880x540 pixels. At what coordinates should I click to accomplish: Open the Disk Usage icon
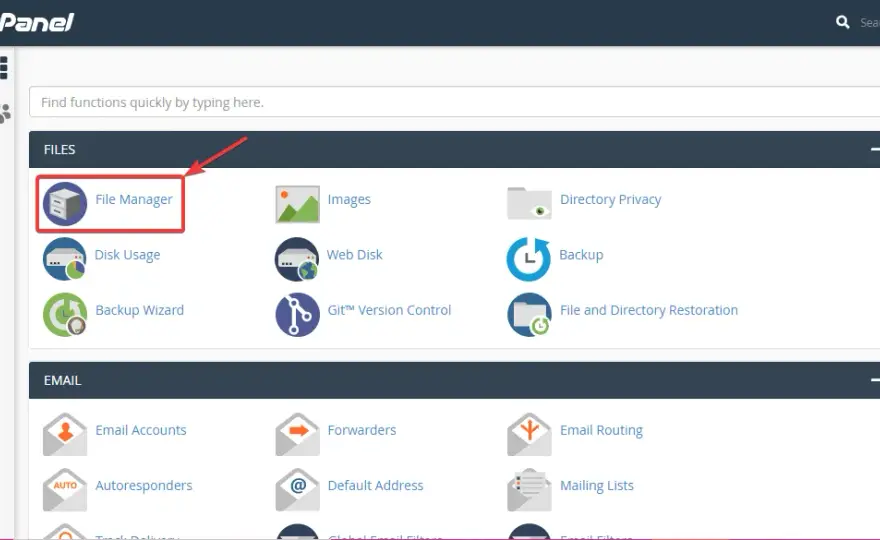click(65, 259)
